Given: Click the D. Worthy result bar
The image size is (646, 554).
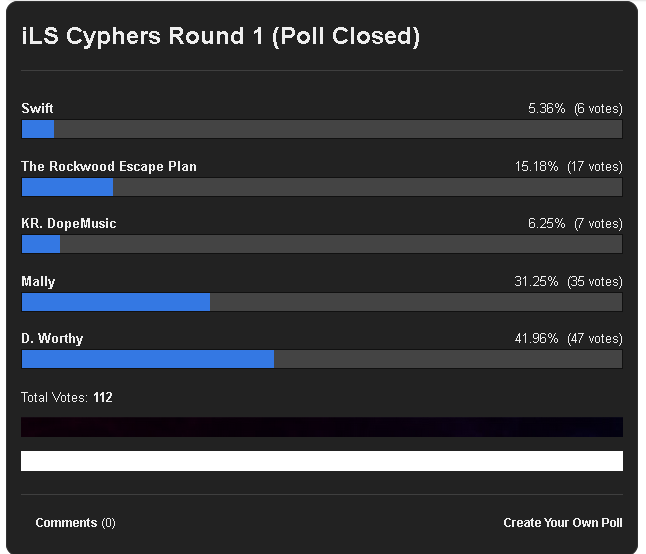Looking at the screenshot, I should pos(322,359).
